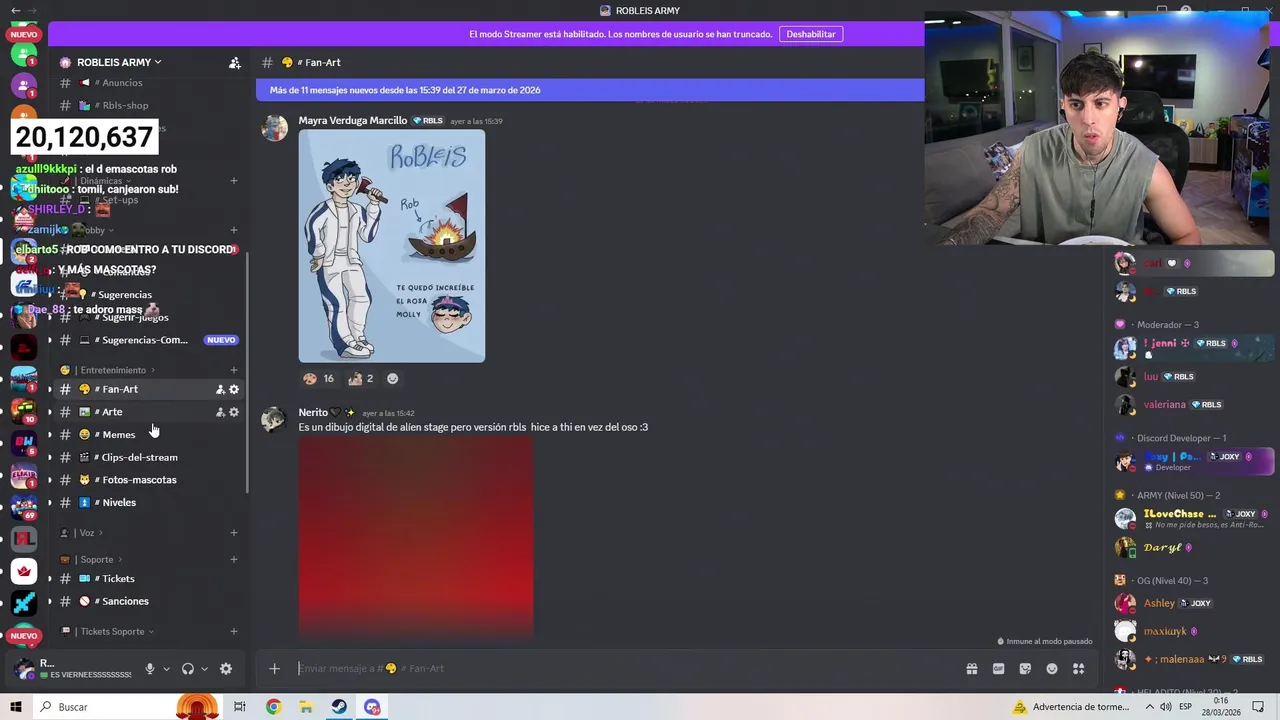
Task: Toggle the reaction with count 2
Action: [x=360, y=378]
